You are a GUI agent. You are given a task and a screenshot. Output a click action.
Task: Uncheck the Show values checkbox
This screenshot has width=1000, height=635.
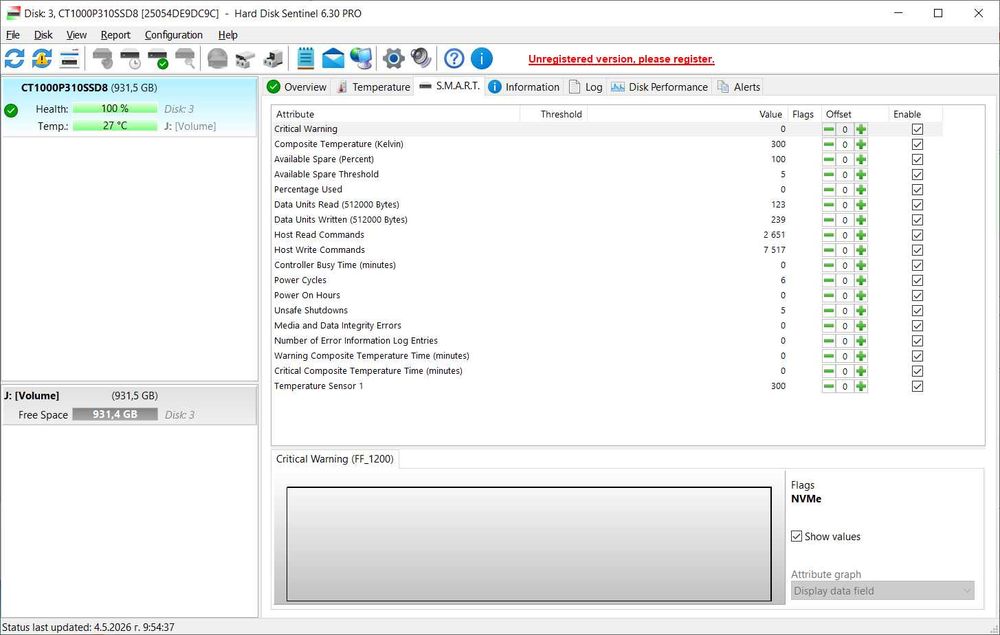(x=797, y=537)
